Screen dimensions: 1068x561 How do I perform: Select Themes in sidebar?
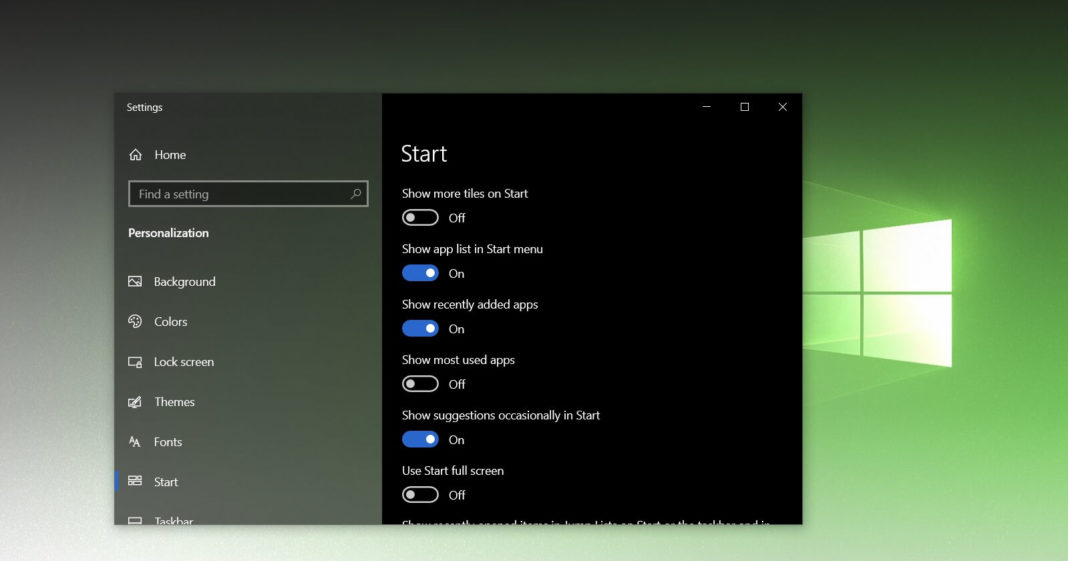248,402
